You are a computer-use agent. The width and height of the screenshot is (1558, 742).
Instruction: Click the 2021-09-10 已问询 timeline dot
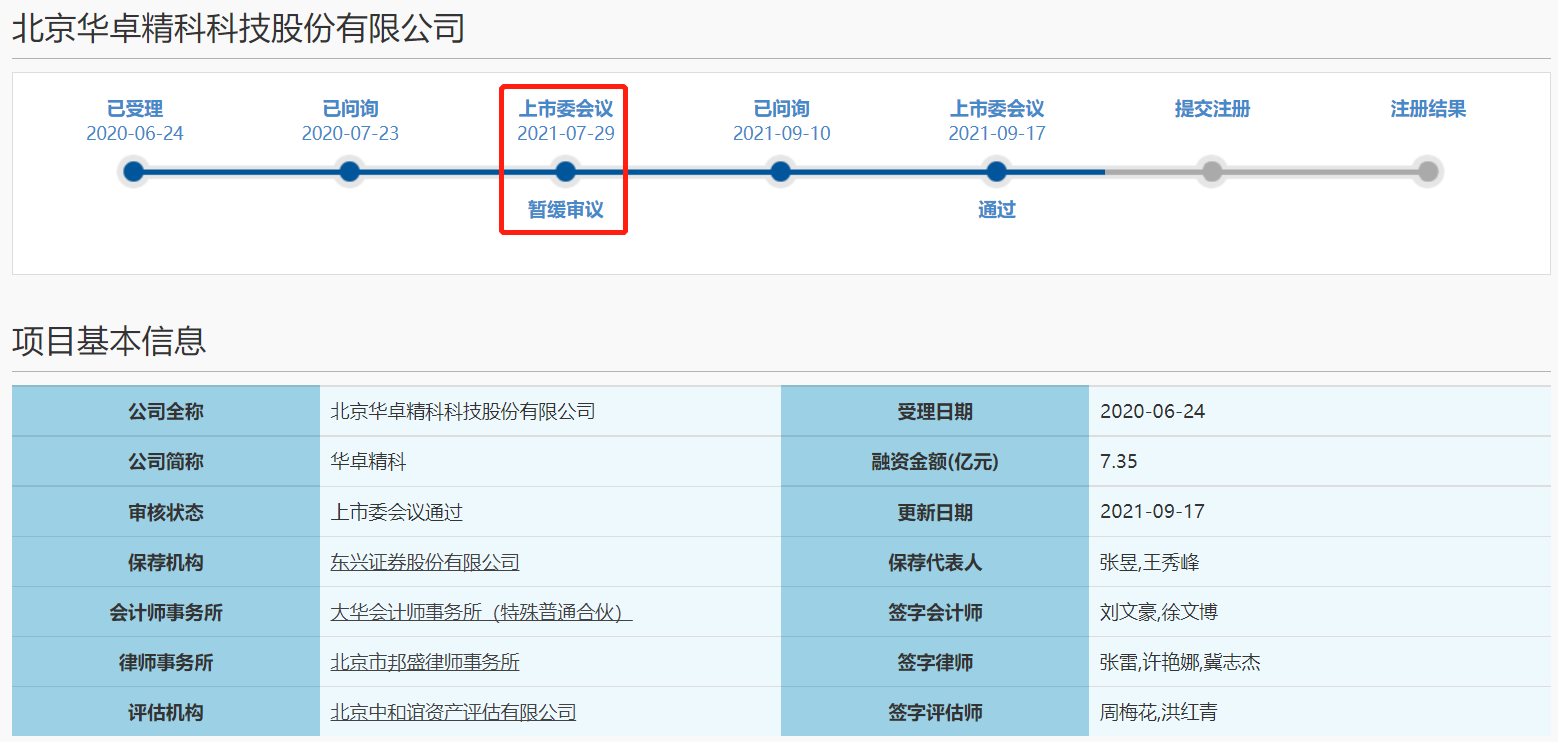click(781, 172)
